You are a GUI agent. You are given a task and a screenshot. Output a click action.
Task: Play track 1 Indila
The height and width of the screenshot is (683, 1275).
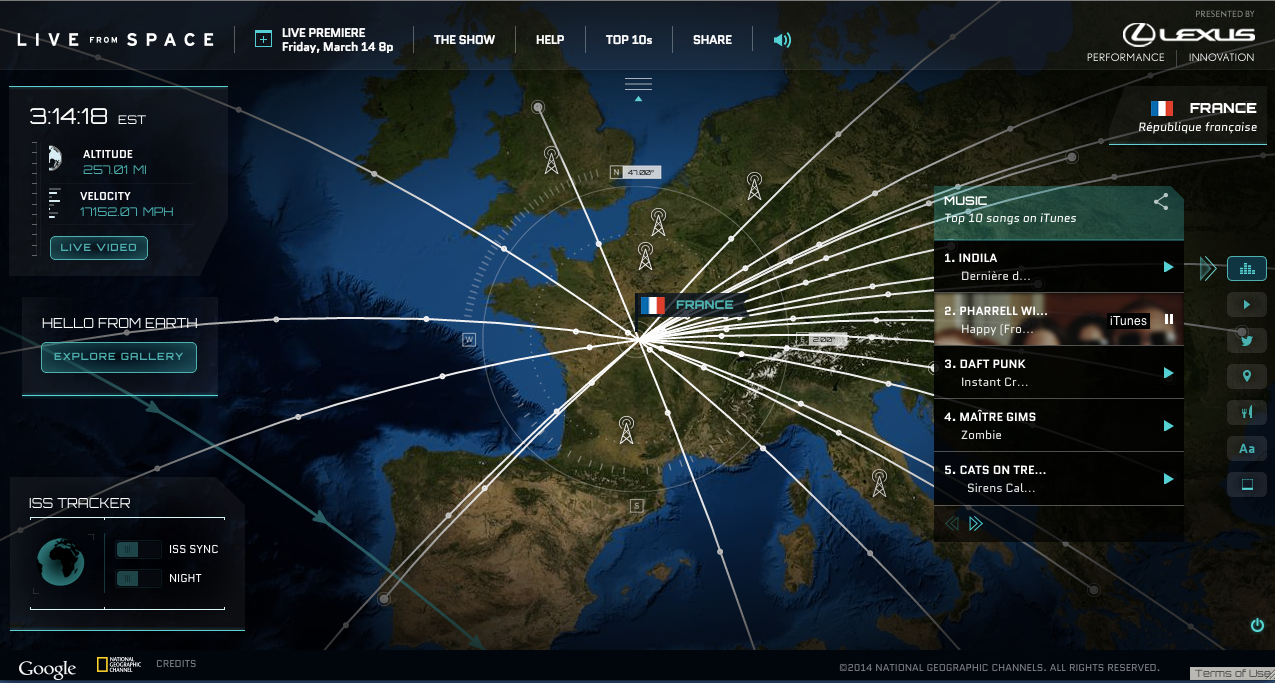(x=1167, y=267)
